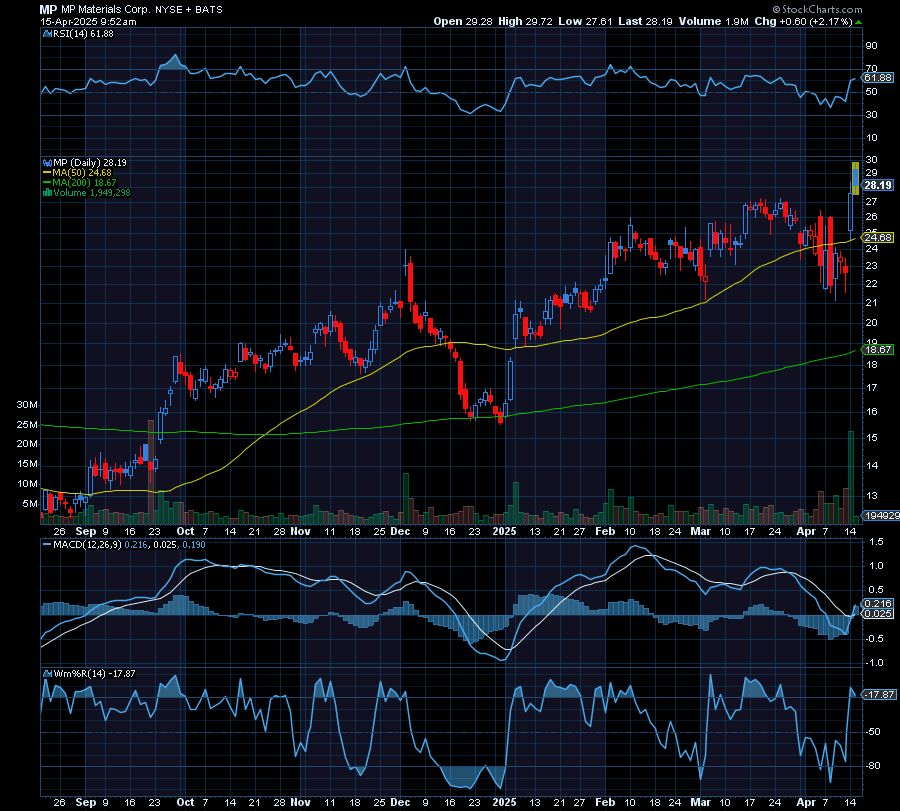Click the 18.67 MA(200) value axis tag
Viewport: 900px width, 811px height.
pyautogui.click(x=877, y=350)
